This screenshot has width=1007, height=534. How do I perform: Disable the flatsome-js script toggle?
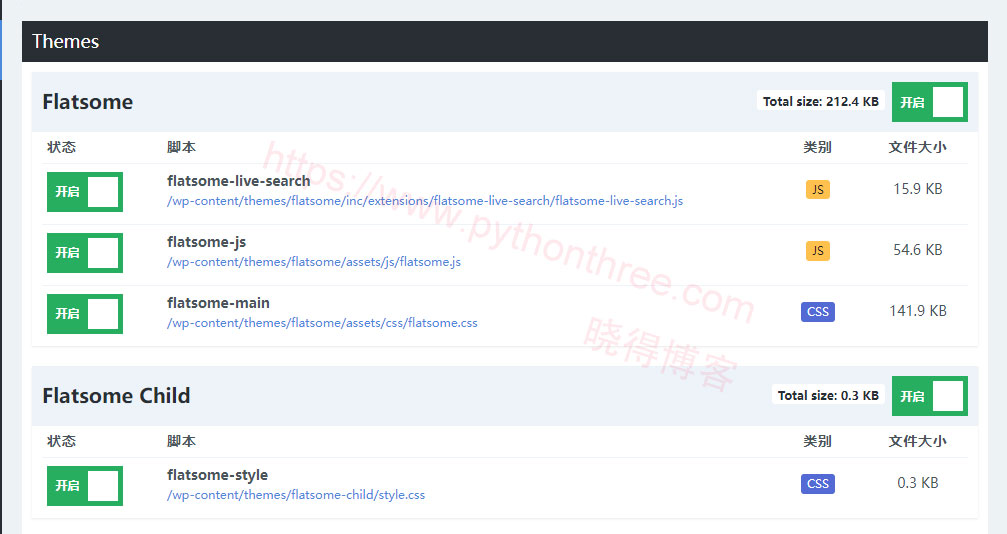coord(85,253)
